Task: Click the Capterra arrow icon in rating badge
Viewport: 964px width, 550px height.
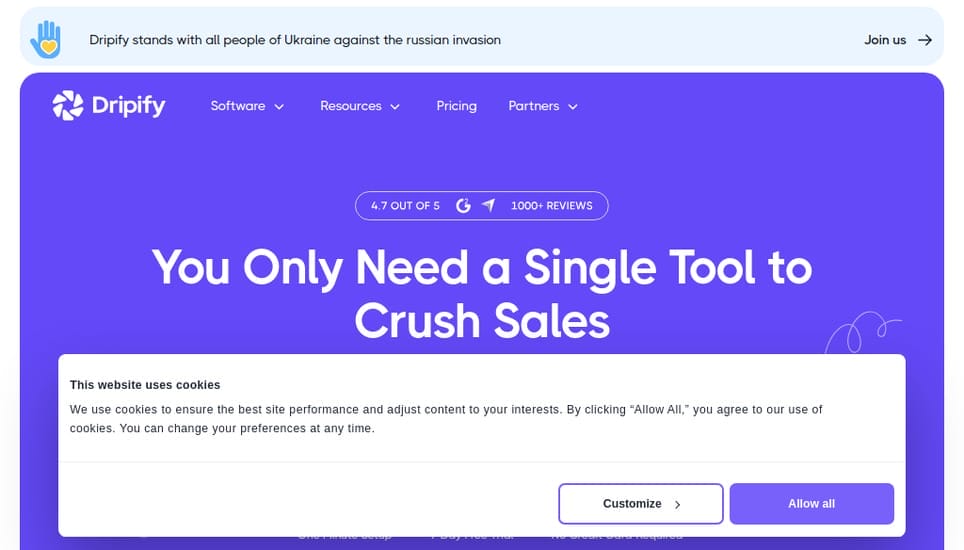Action: tap(488, 206)
